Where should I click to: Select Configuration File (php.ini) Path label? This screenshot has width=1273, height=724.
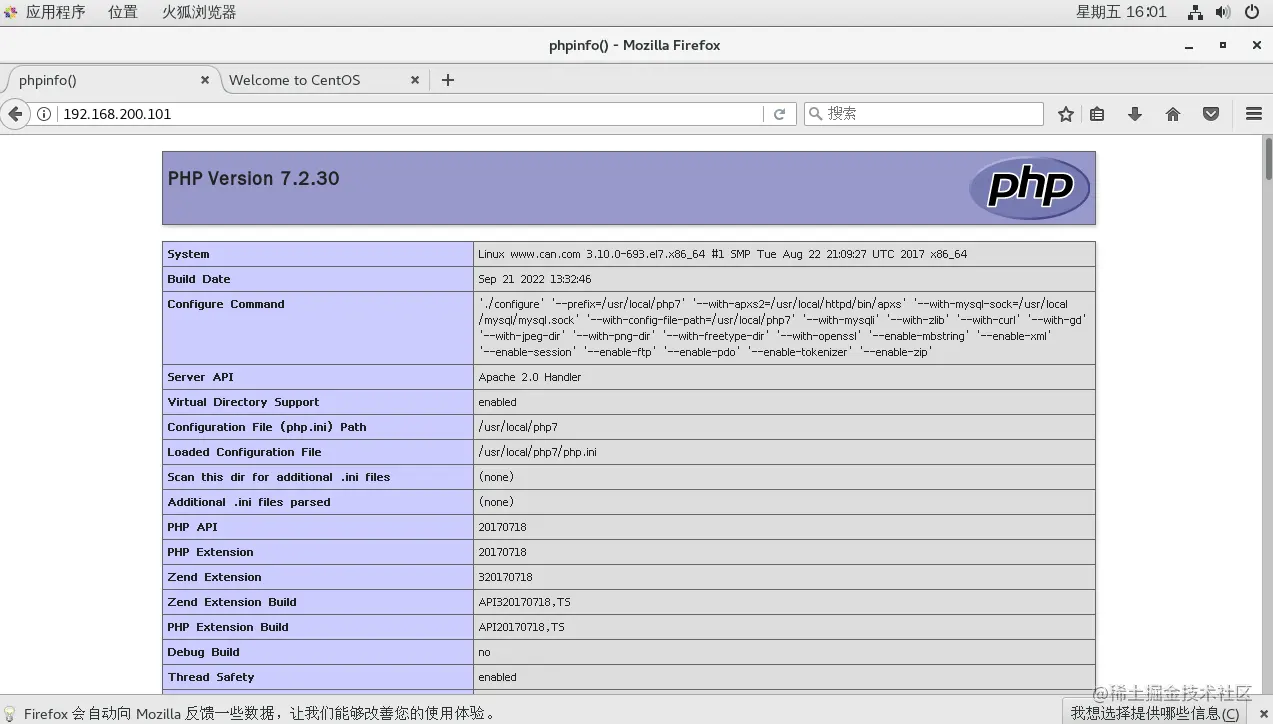point(267,427)
